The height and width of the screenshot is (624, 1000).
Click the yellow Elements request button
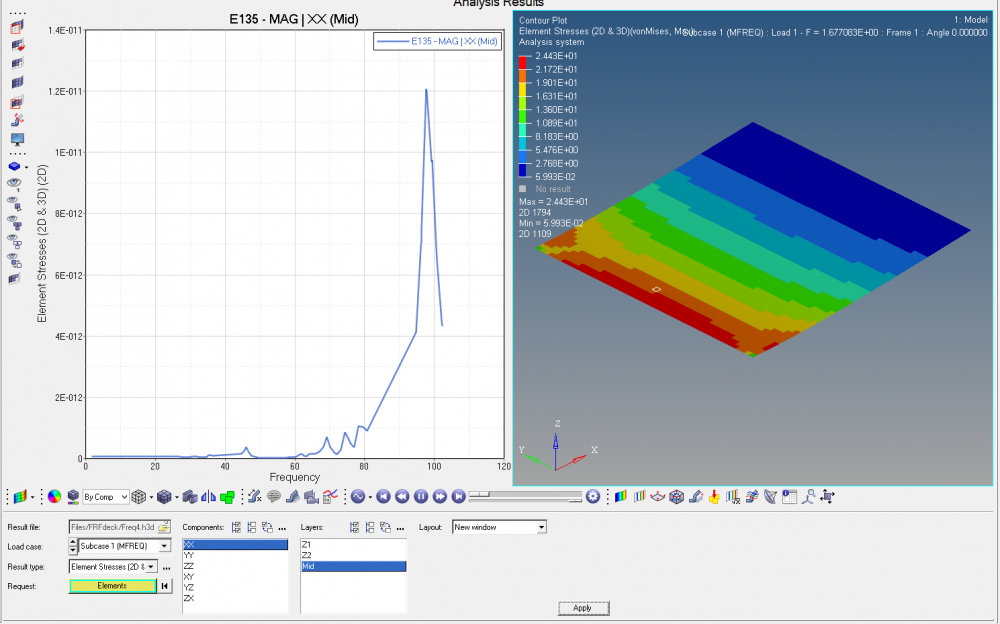click(112, 586)
